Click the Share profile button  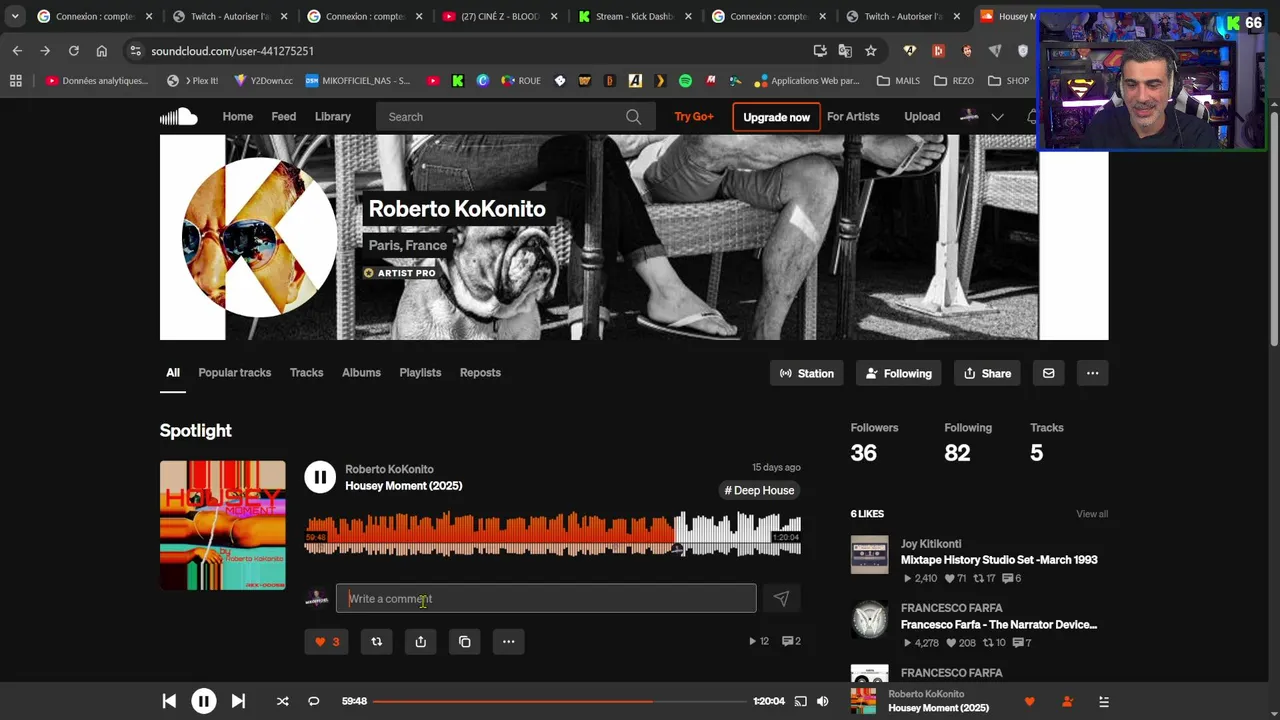tap(987, 373)
